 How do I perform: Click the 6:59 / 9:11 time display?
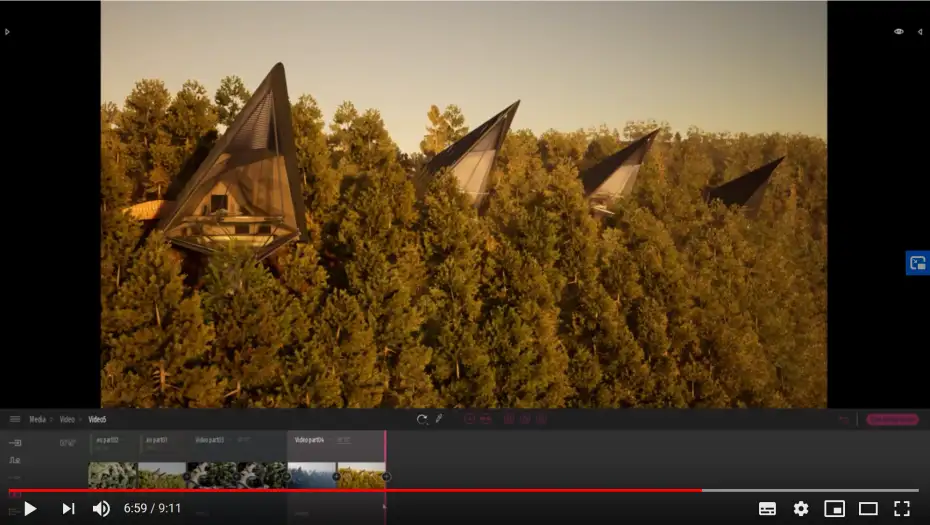(x=152, y=508)
